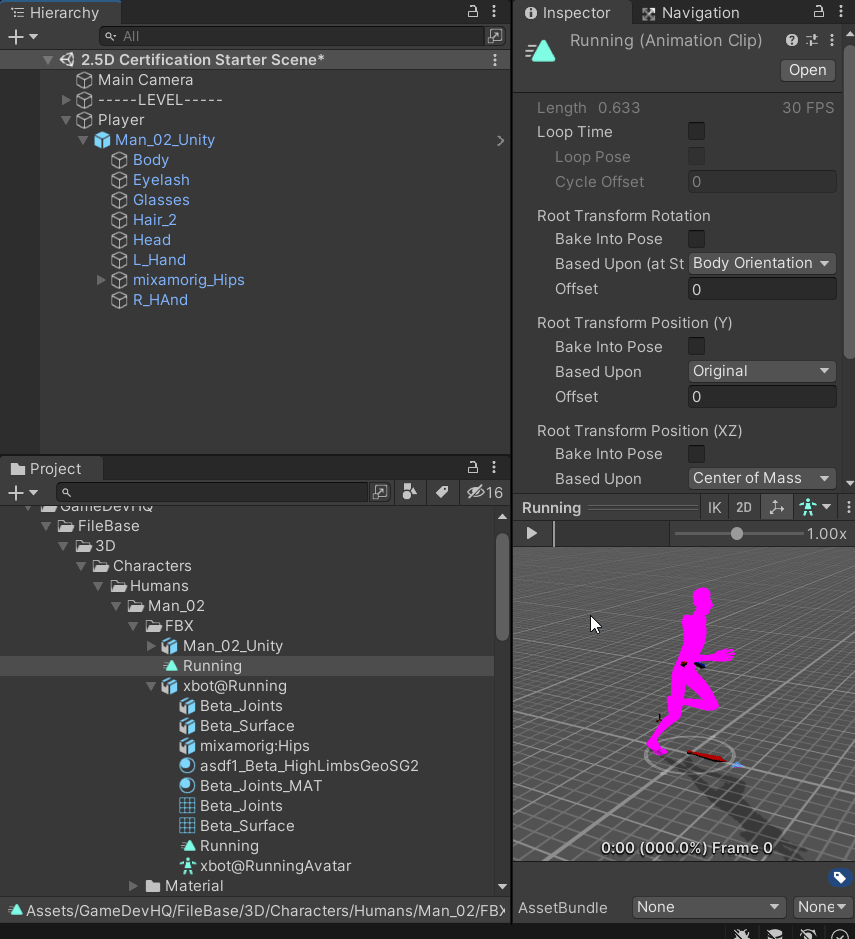Click the asset label tag icon
The image size is (855, 939).
coord(839,877)
